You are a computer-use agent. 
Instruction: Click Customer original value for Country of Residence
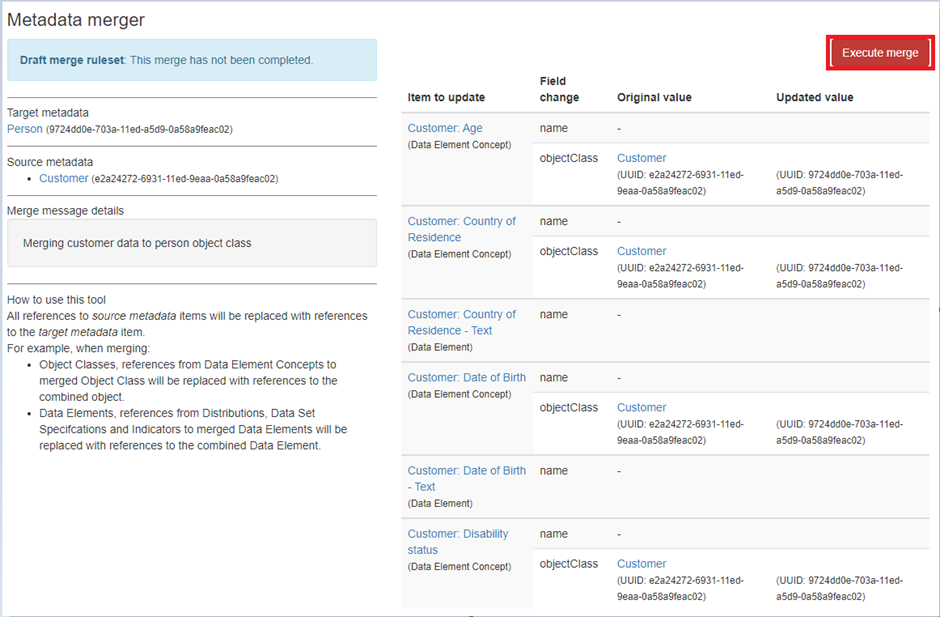[x=641, y=251]
